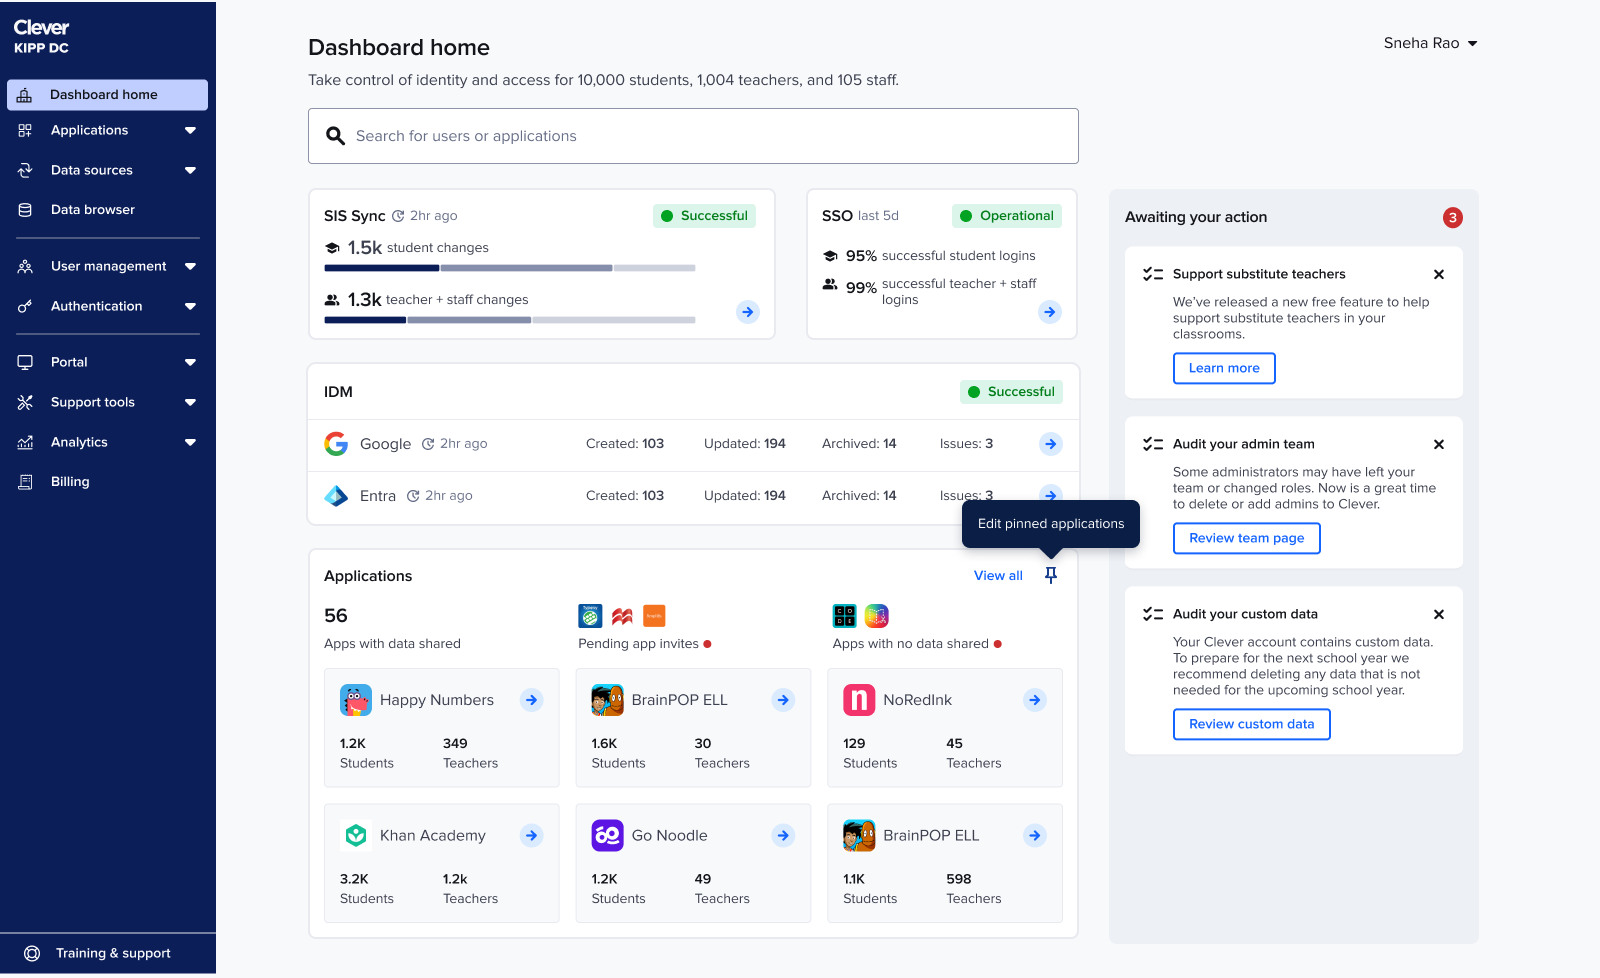Expand the Applications sidebar menu

[190, 130]
